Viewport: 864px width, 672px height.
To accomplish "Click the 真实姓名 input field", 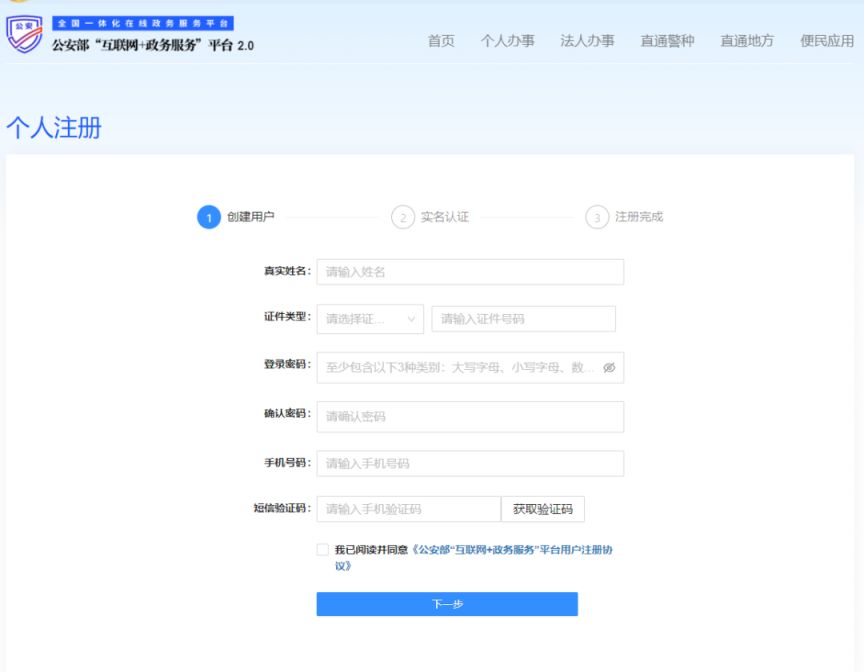I will click(470, 272).
